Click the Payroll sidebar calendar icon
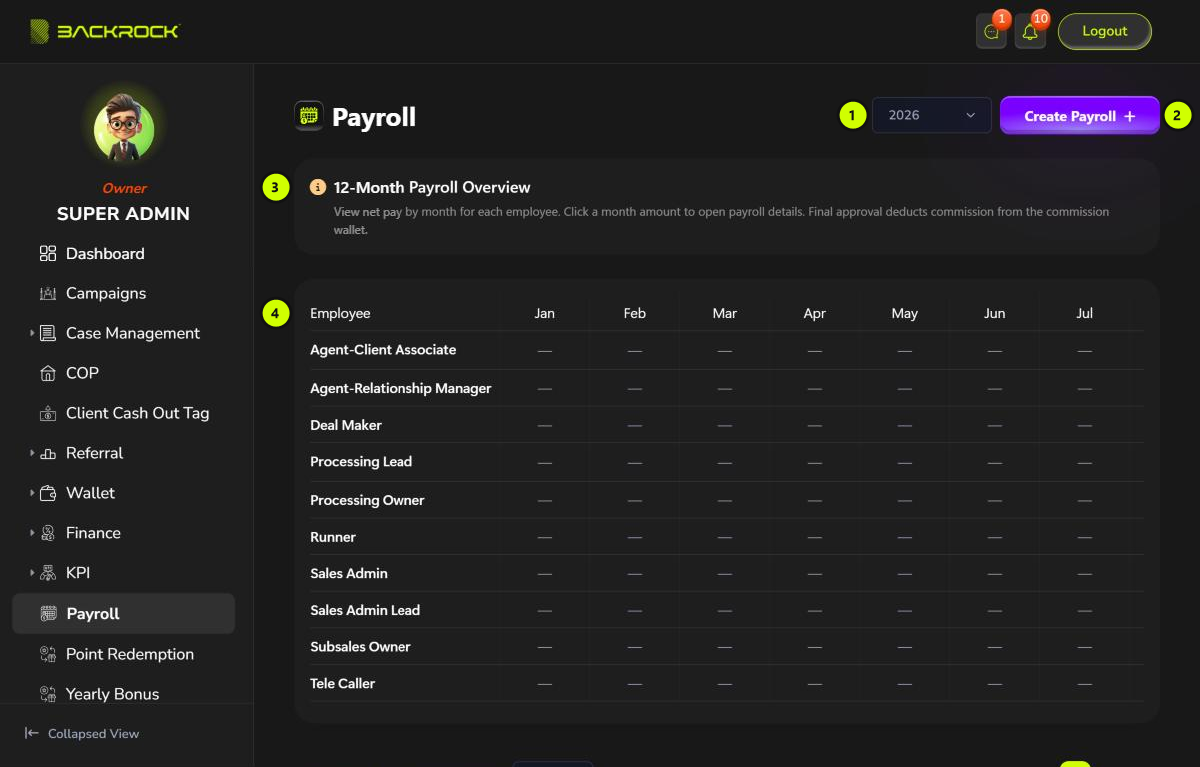Screen dimensions: 1200x767 coord(48,614)
